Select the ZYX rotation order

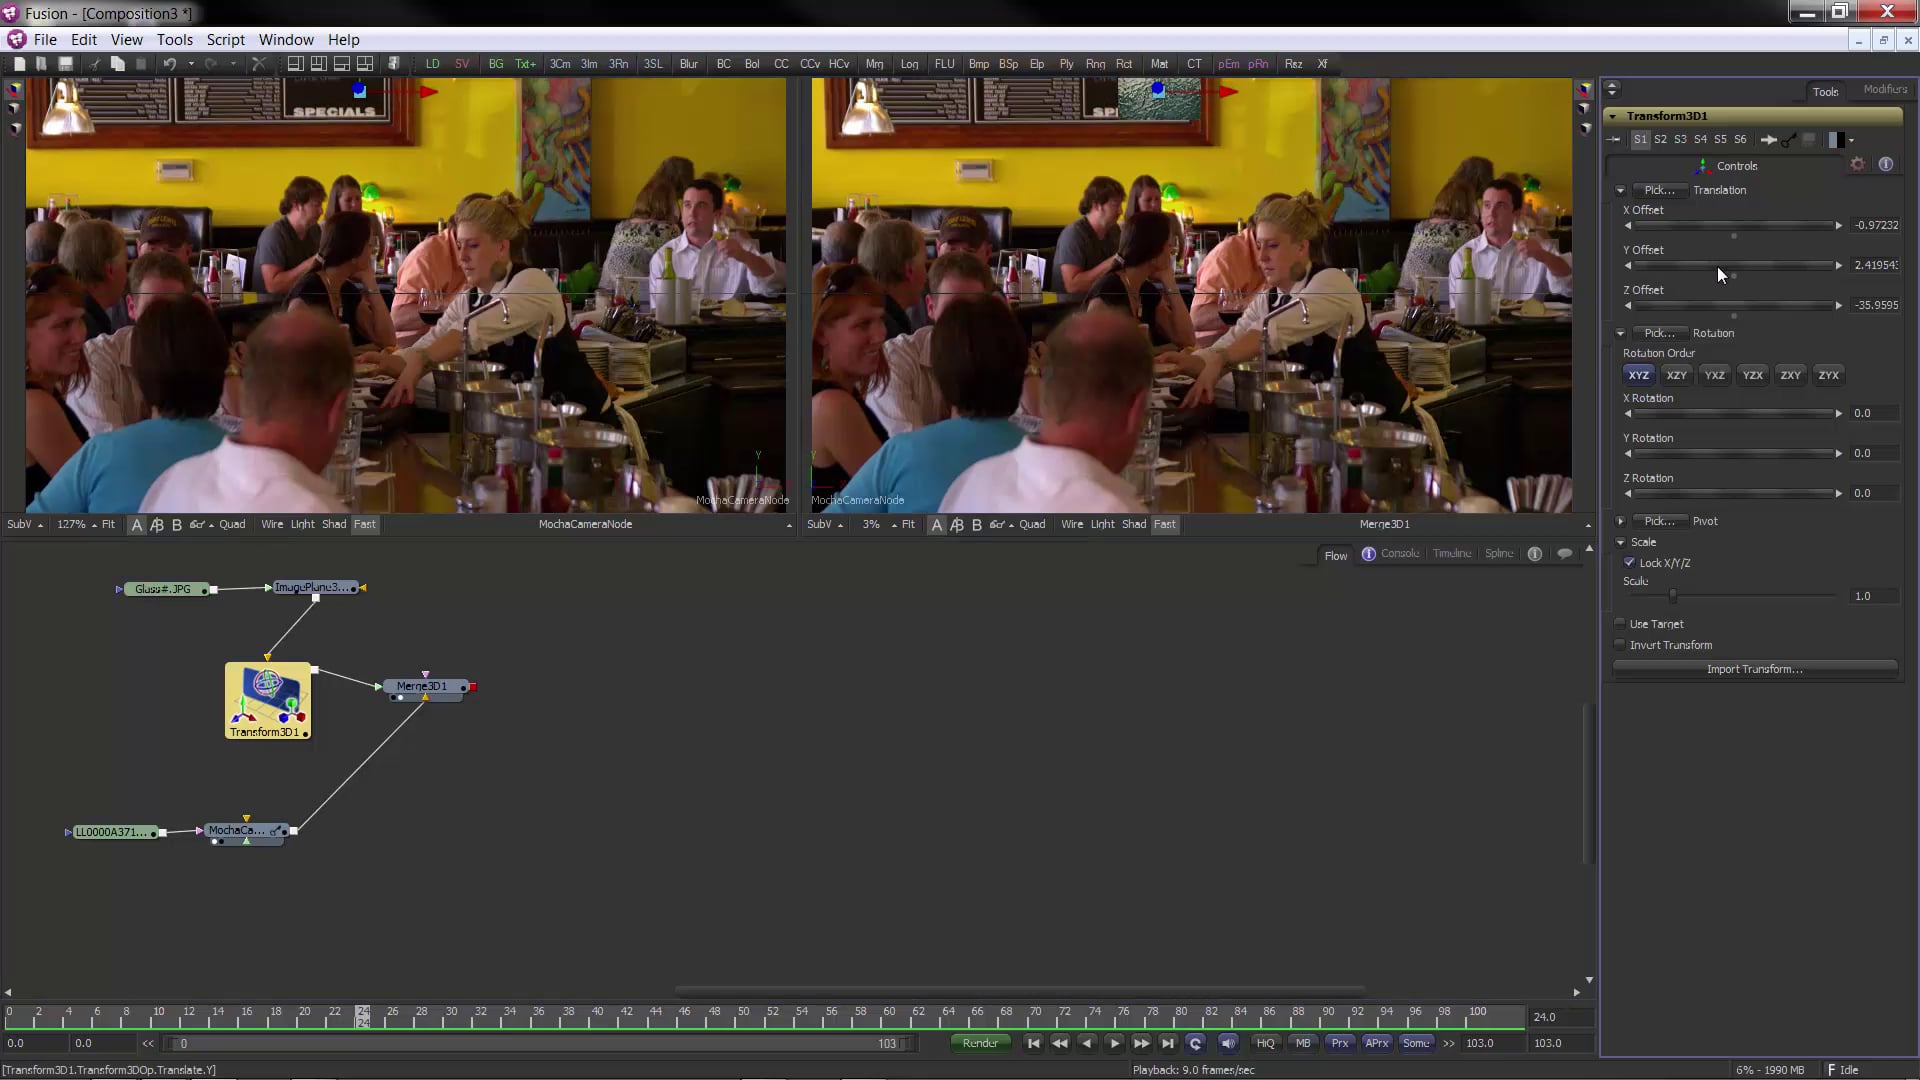tap(1828, 375)
